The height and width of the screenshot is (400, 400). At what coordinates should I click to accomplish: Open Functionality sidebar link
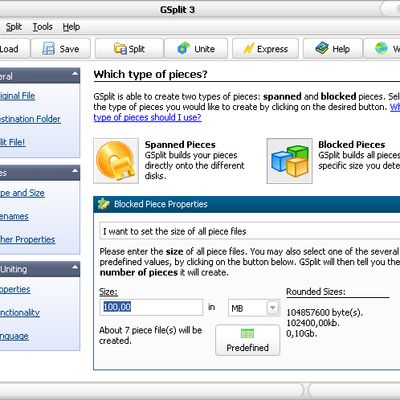[20, 313]
